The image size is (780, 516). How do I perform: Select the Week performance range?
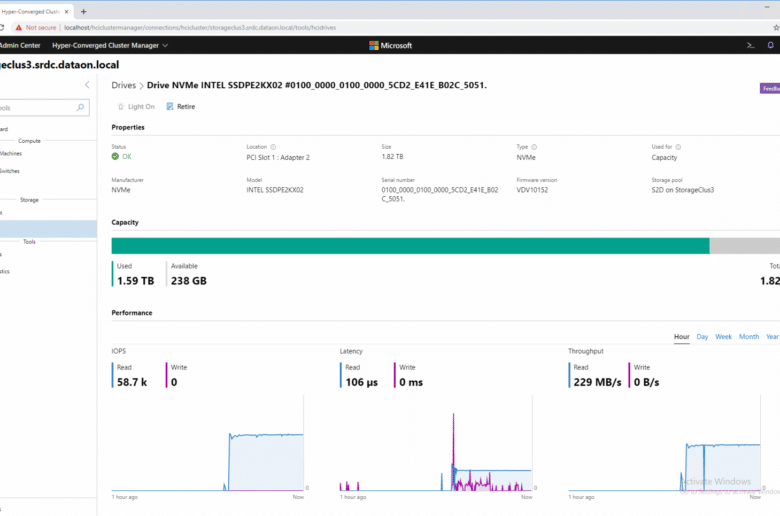pos(723,337)
